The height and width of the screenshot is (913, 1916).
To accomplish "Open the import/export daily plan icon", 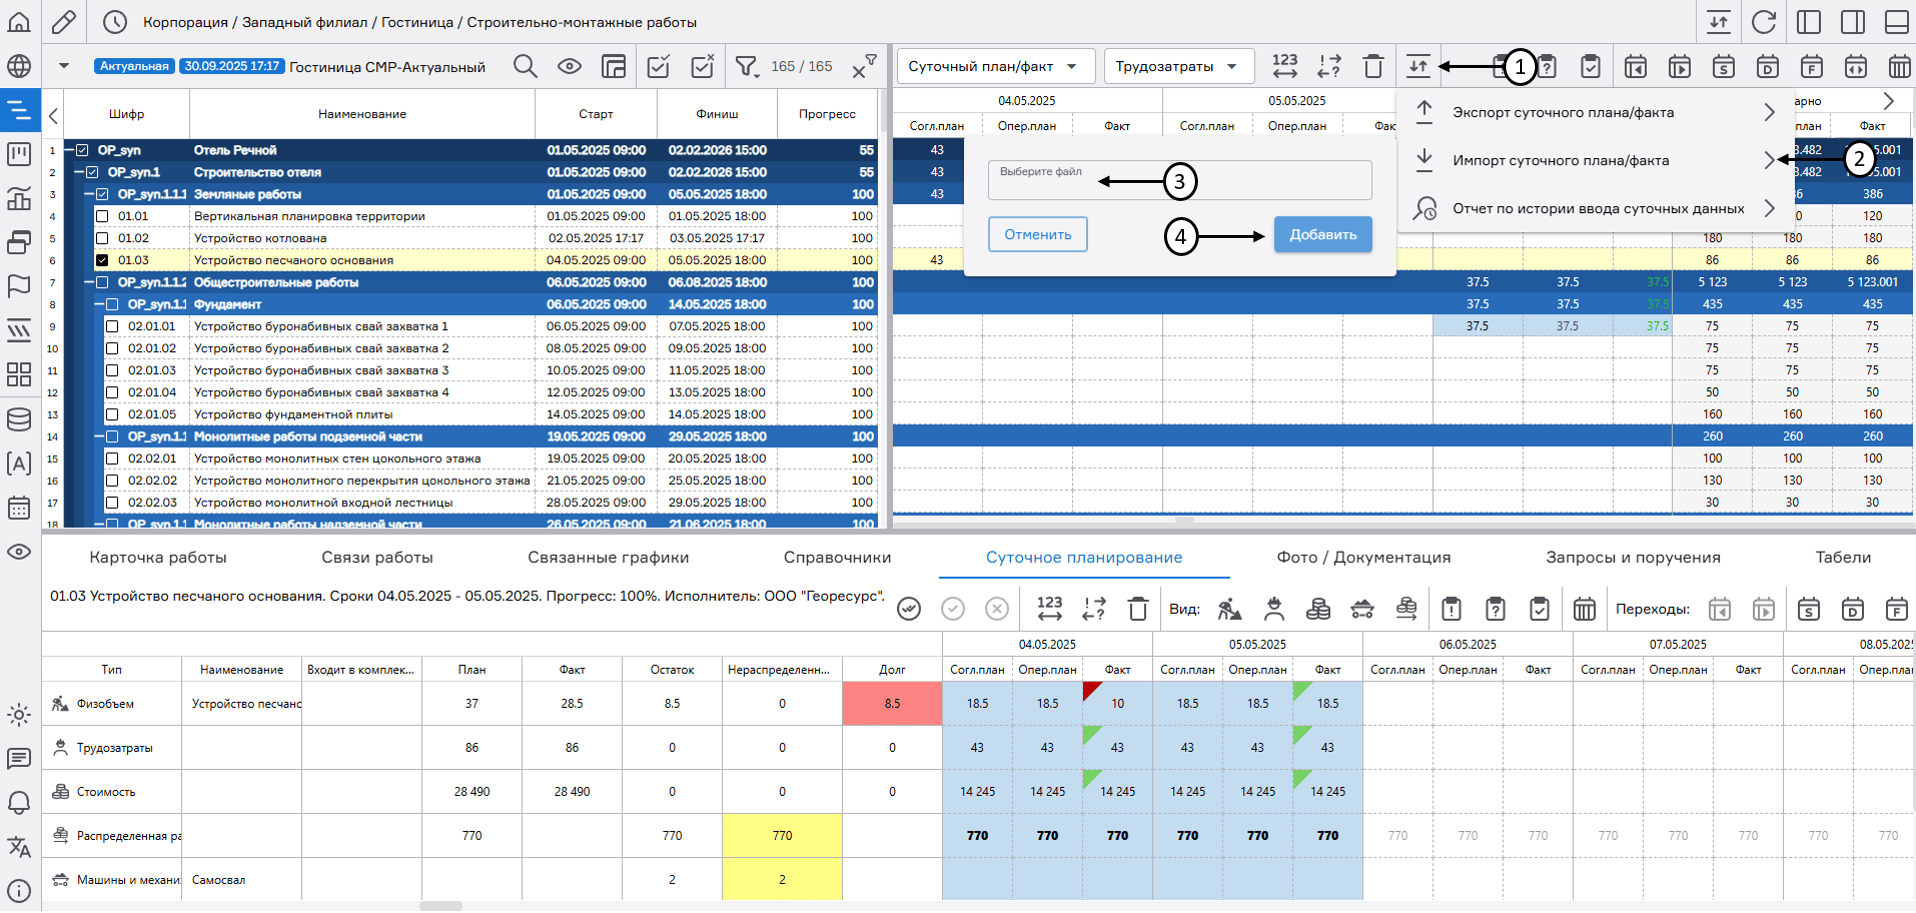I will [1418, 66].
